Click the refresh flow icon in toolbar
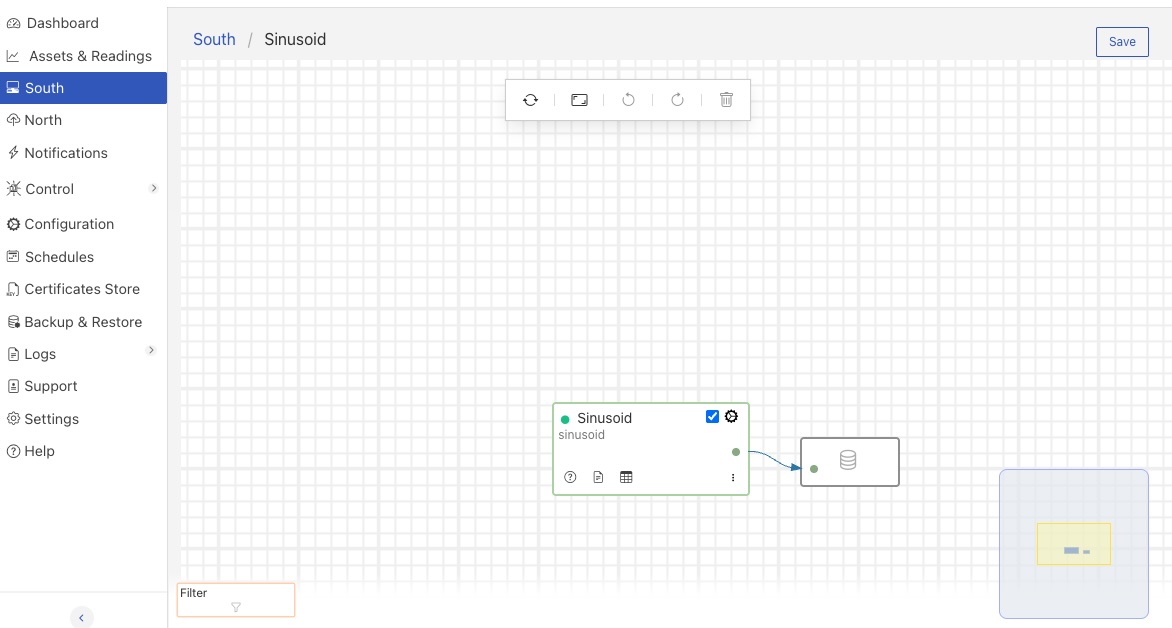1172x628 pixels. click(x=530, y=99)
